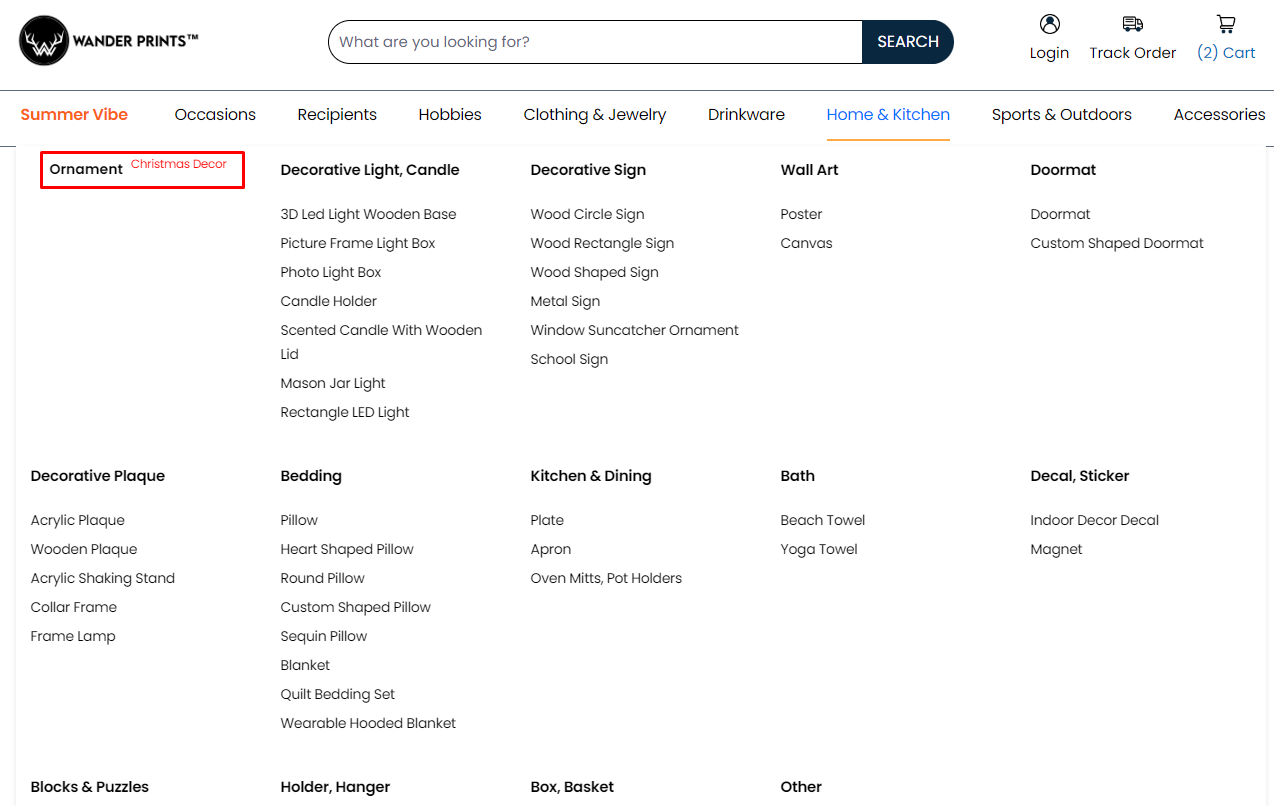The width and height of the screenshot is (1274, 806).
Task: Open Beach Towel link
Action: click(x=822, y=520)
